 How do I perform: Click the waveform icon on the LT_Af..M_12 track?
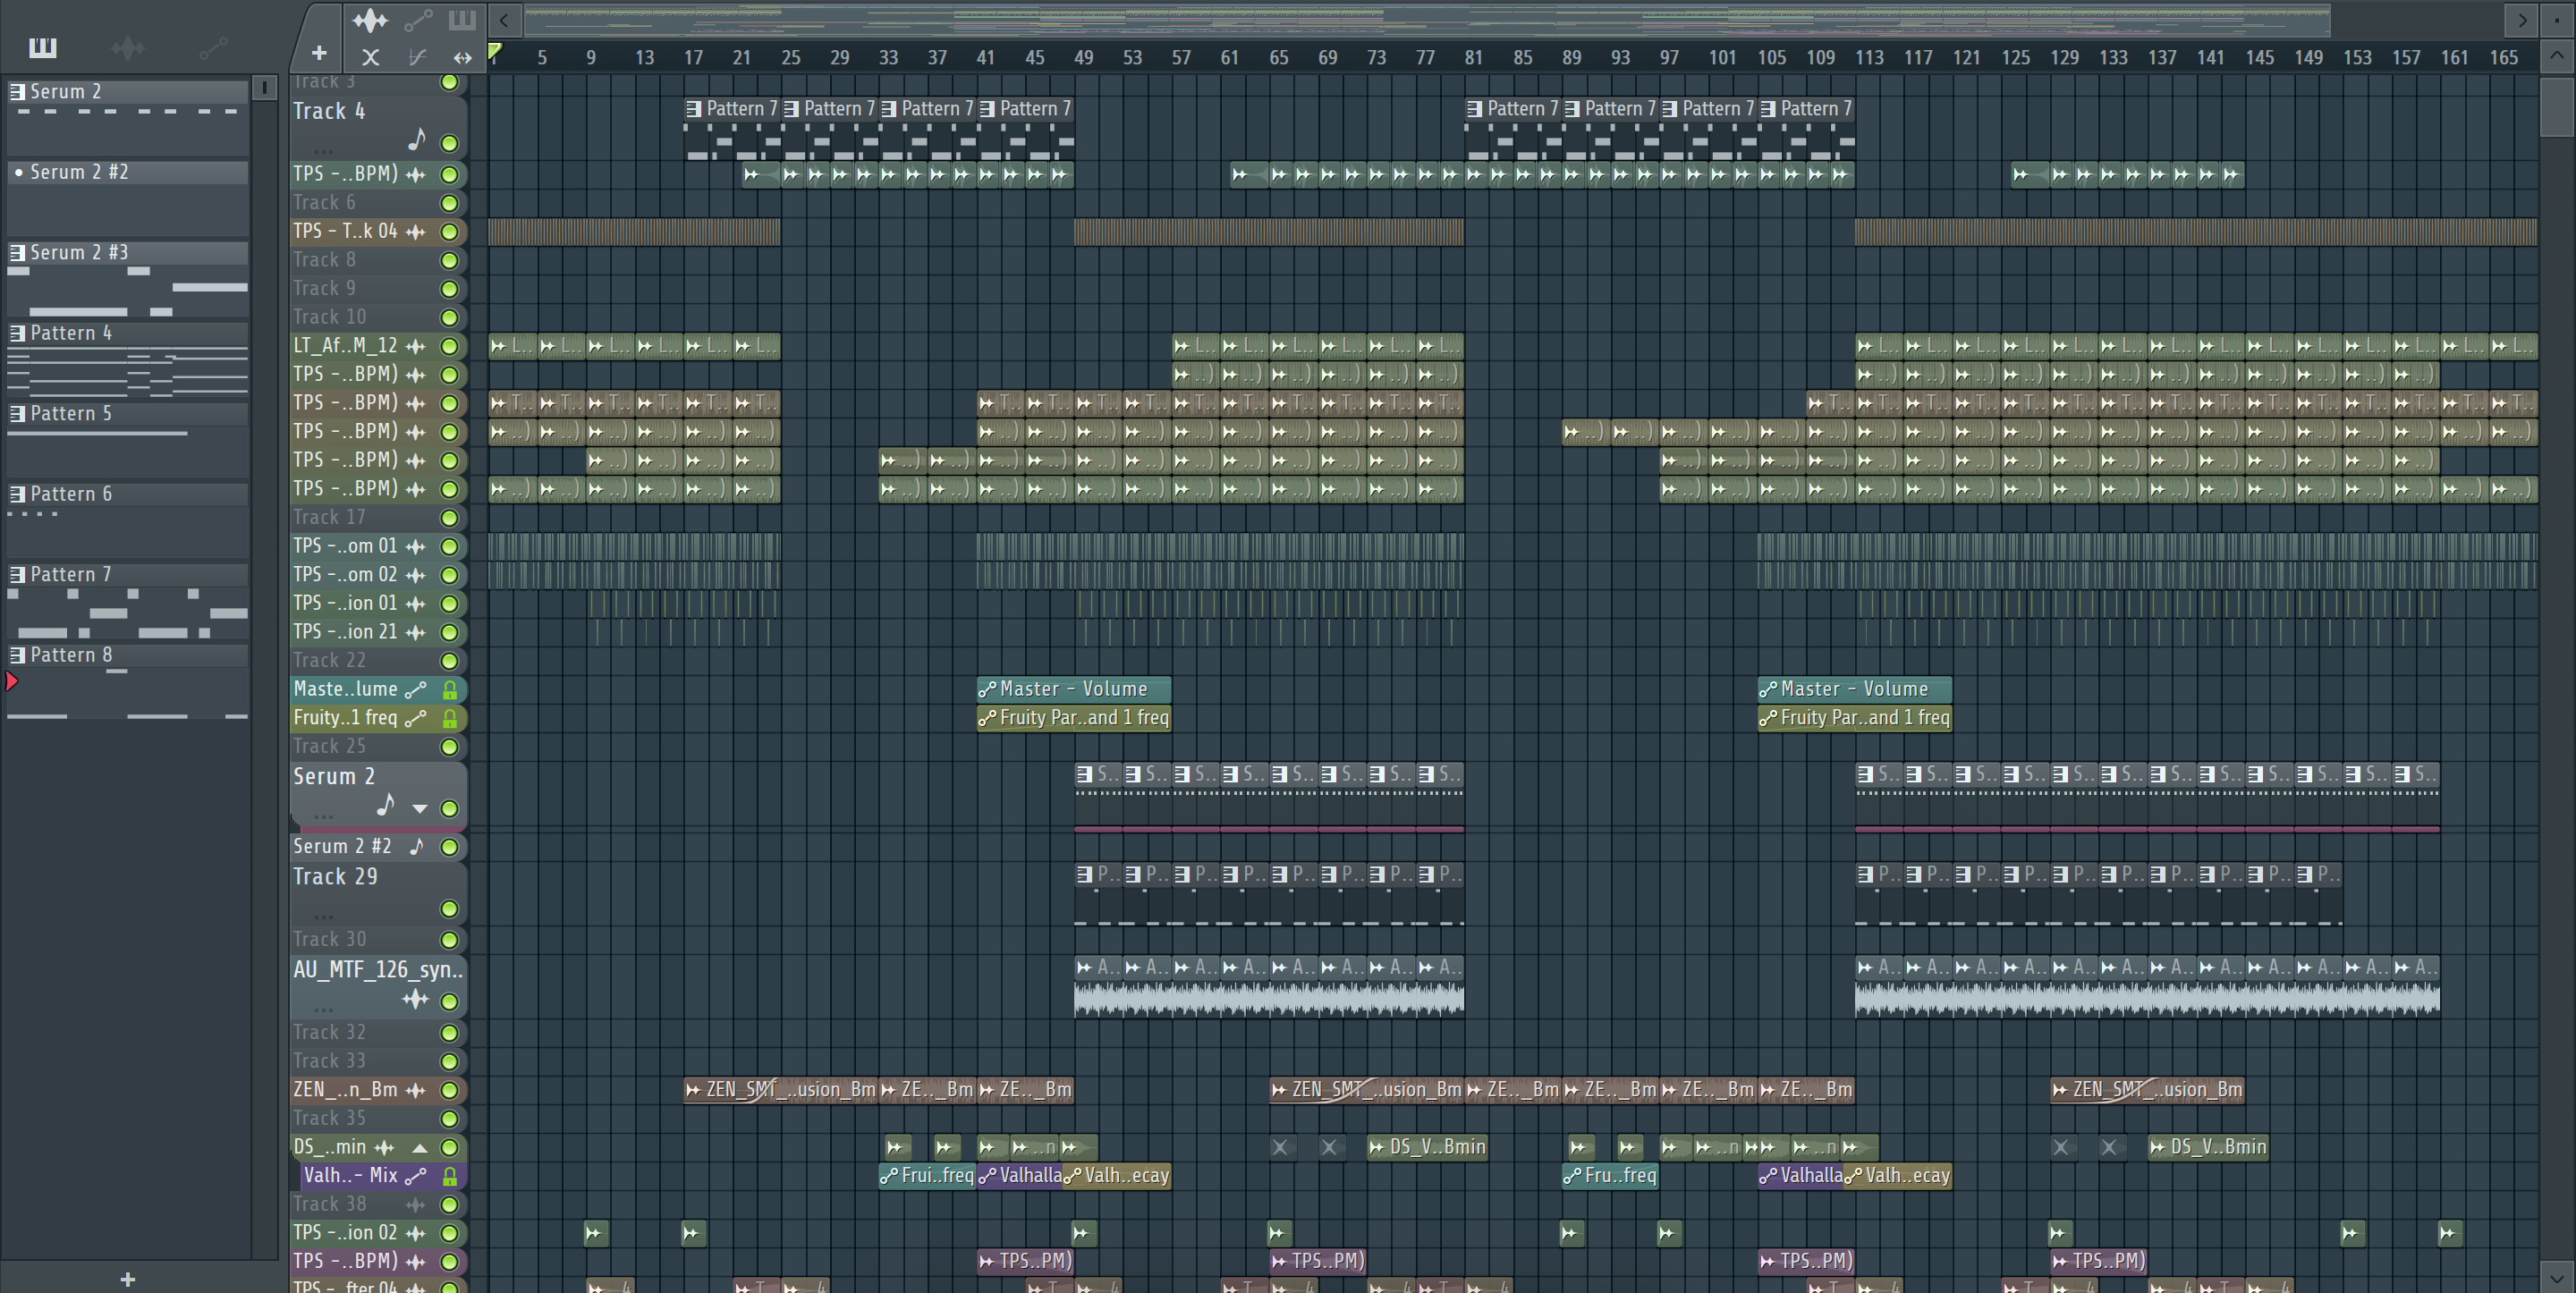415,346
